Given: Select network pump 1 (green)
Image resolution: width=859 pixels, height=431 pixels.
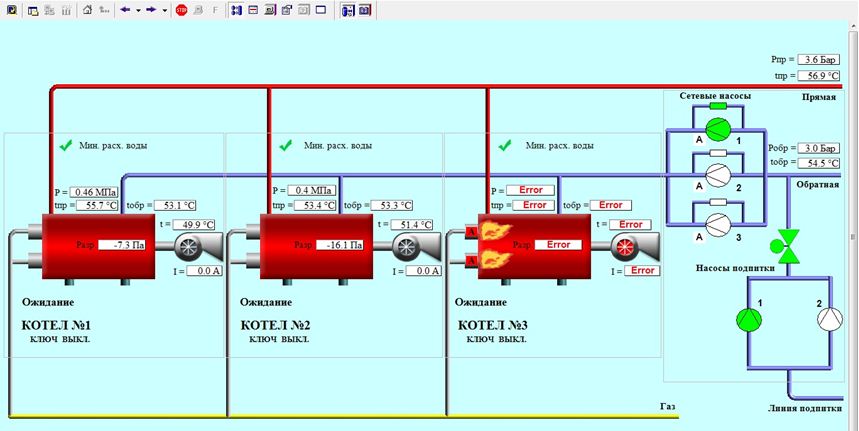Looking at the screenshot, I should pyautogui.click(x=718, y=129).
